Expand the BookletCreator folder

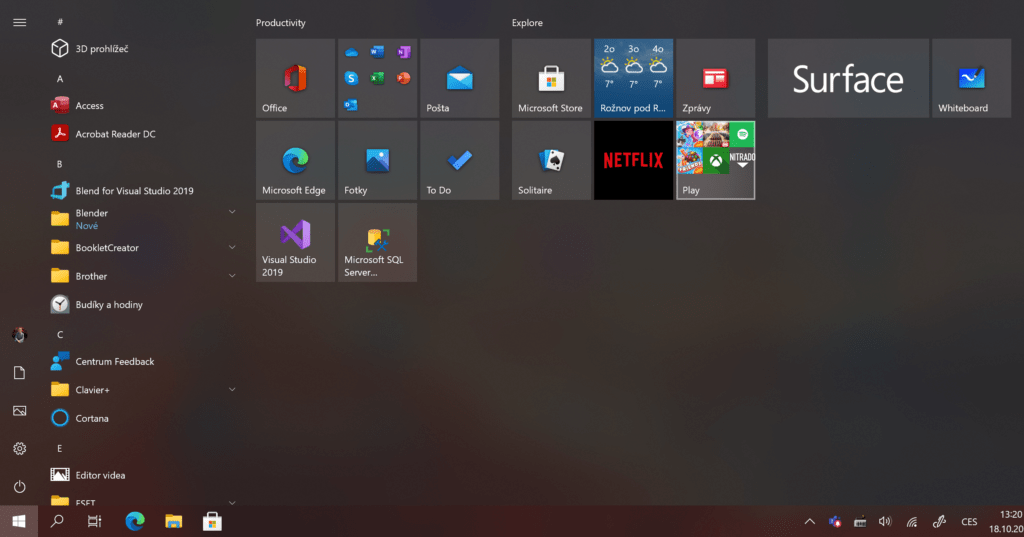(232, 247)
